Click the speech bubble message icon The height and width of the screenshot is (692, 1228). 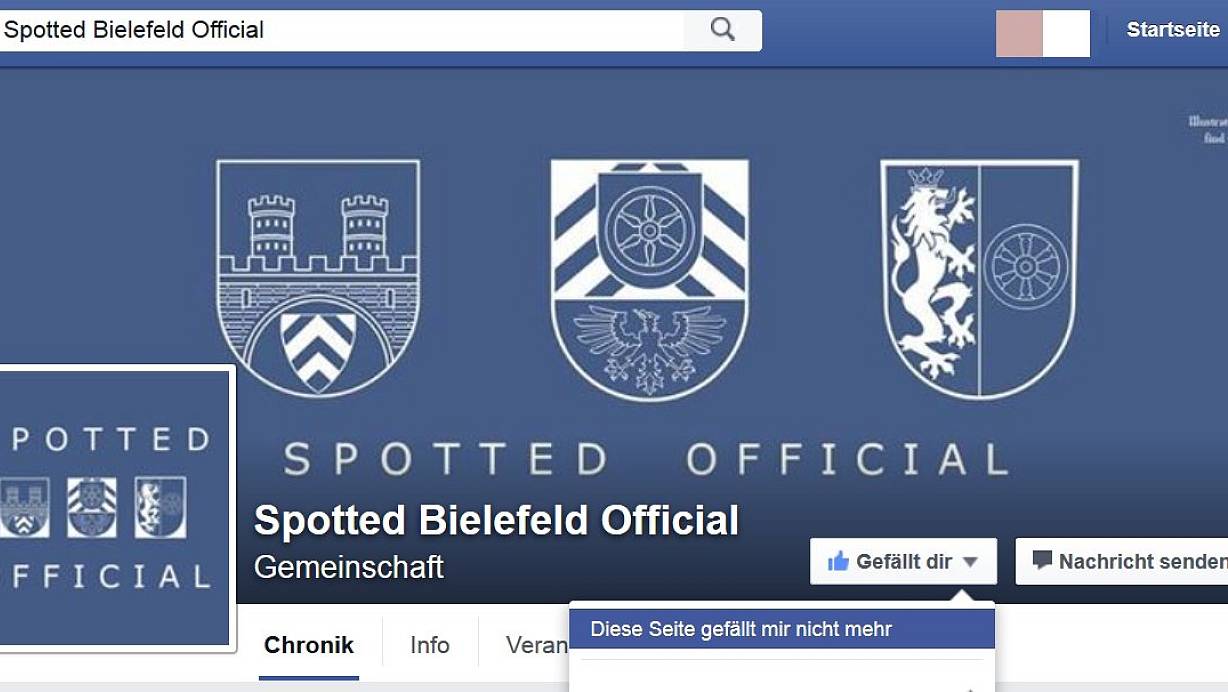click(1042, 561)
